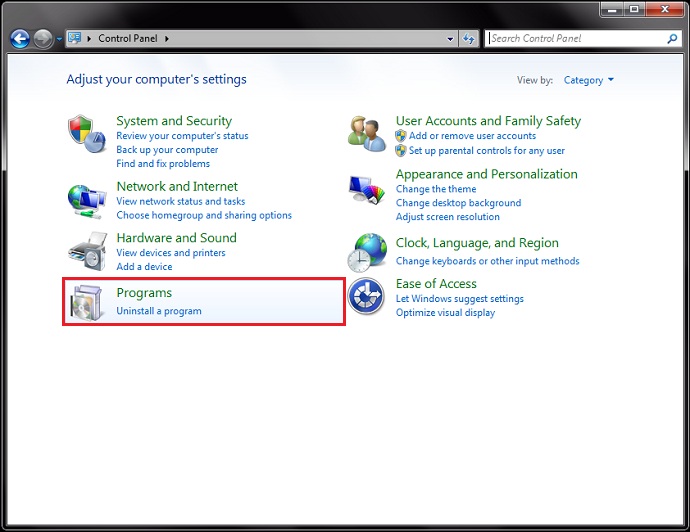Click Review your computer's status
The image size is (690, 532).
tap(182, 136)
